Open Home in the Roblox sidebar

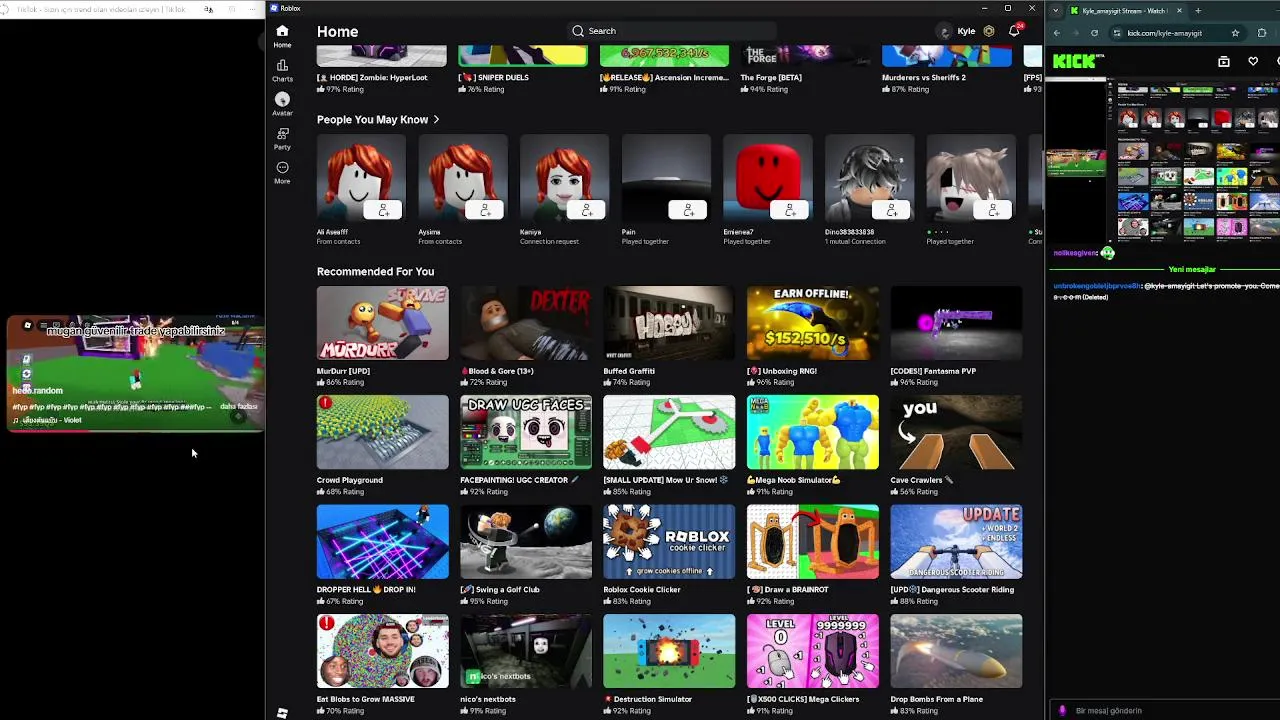pos(282,36)
